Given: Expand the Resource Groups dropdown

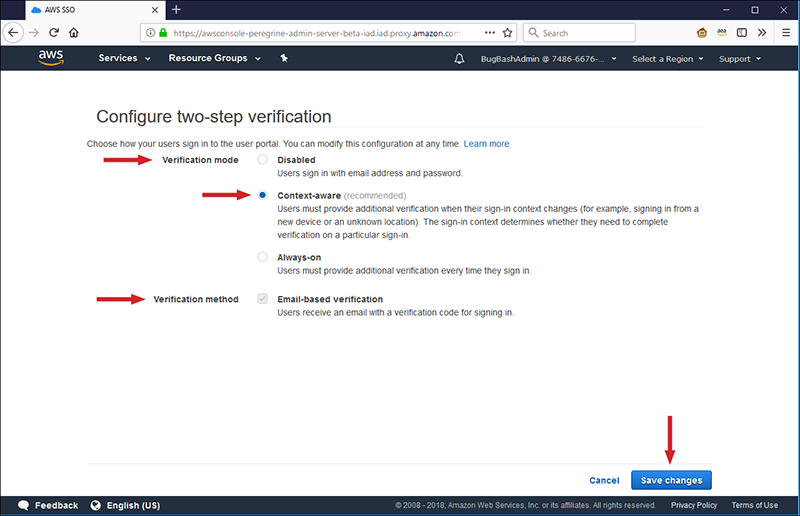Looking at the screenshot, I should [x=215, y=58].
